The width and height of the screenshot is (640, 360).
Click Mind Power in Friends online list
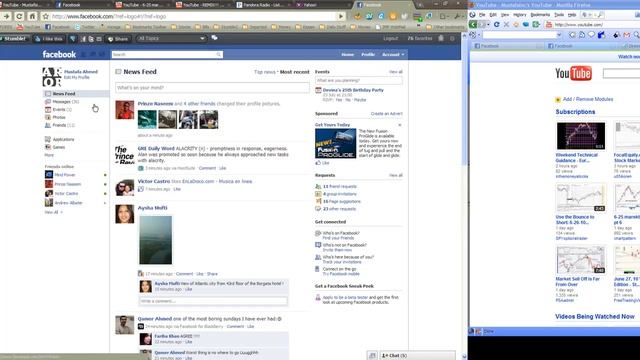[64, 175]
